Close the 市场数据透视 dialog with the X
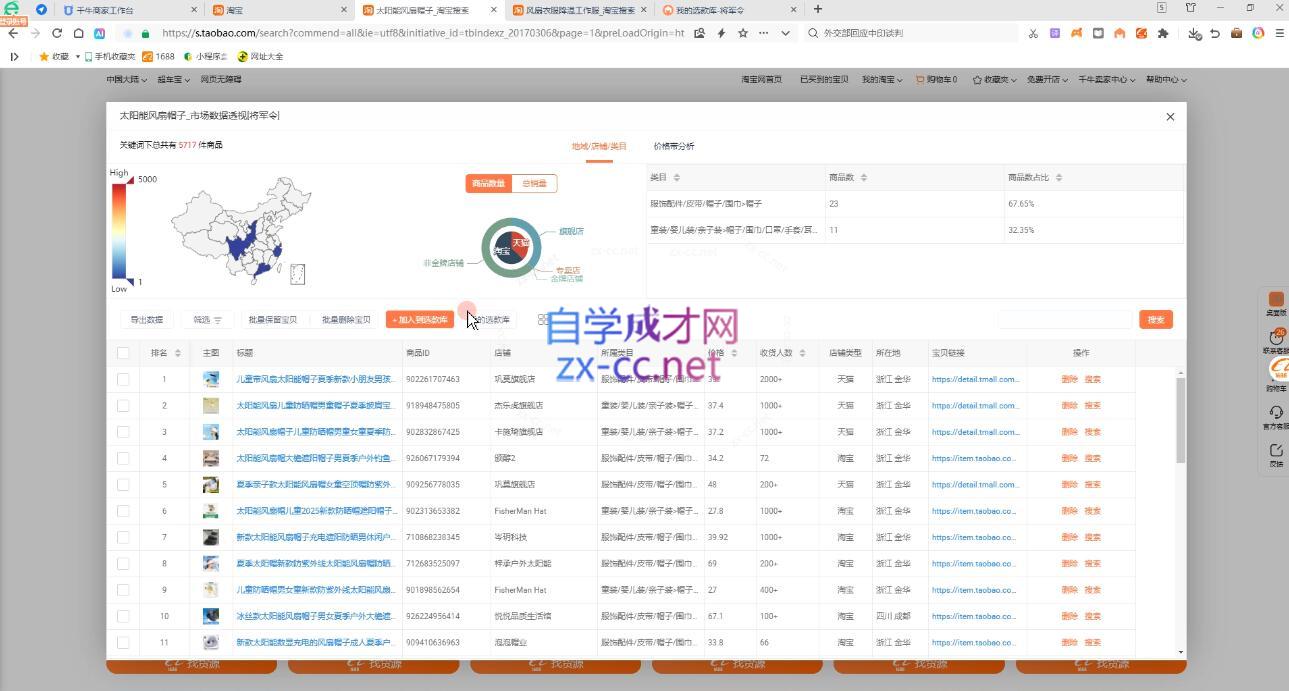The height and width of the screenshot is (691, 1289). click(1170, 117)
